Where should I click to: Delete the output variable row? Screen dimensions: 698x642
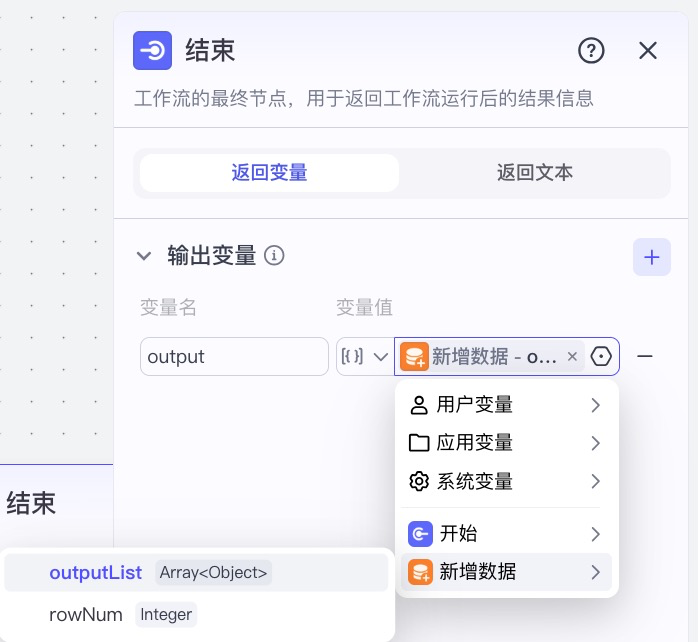tap(645, 356)
